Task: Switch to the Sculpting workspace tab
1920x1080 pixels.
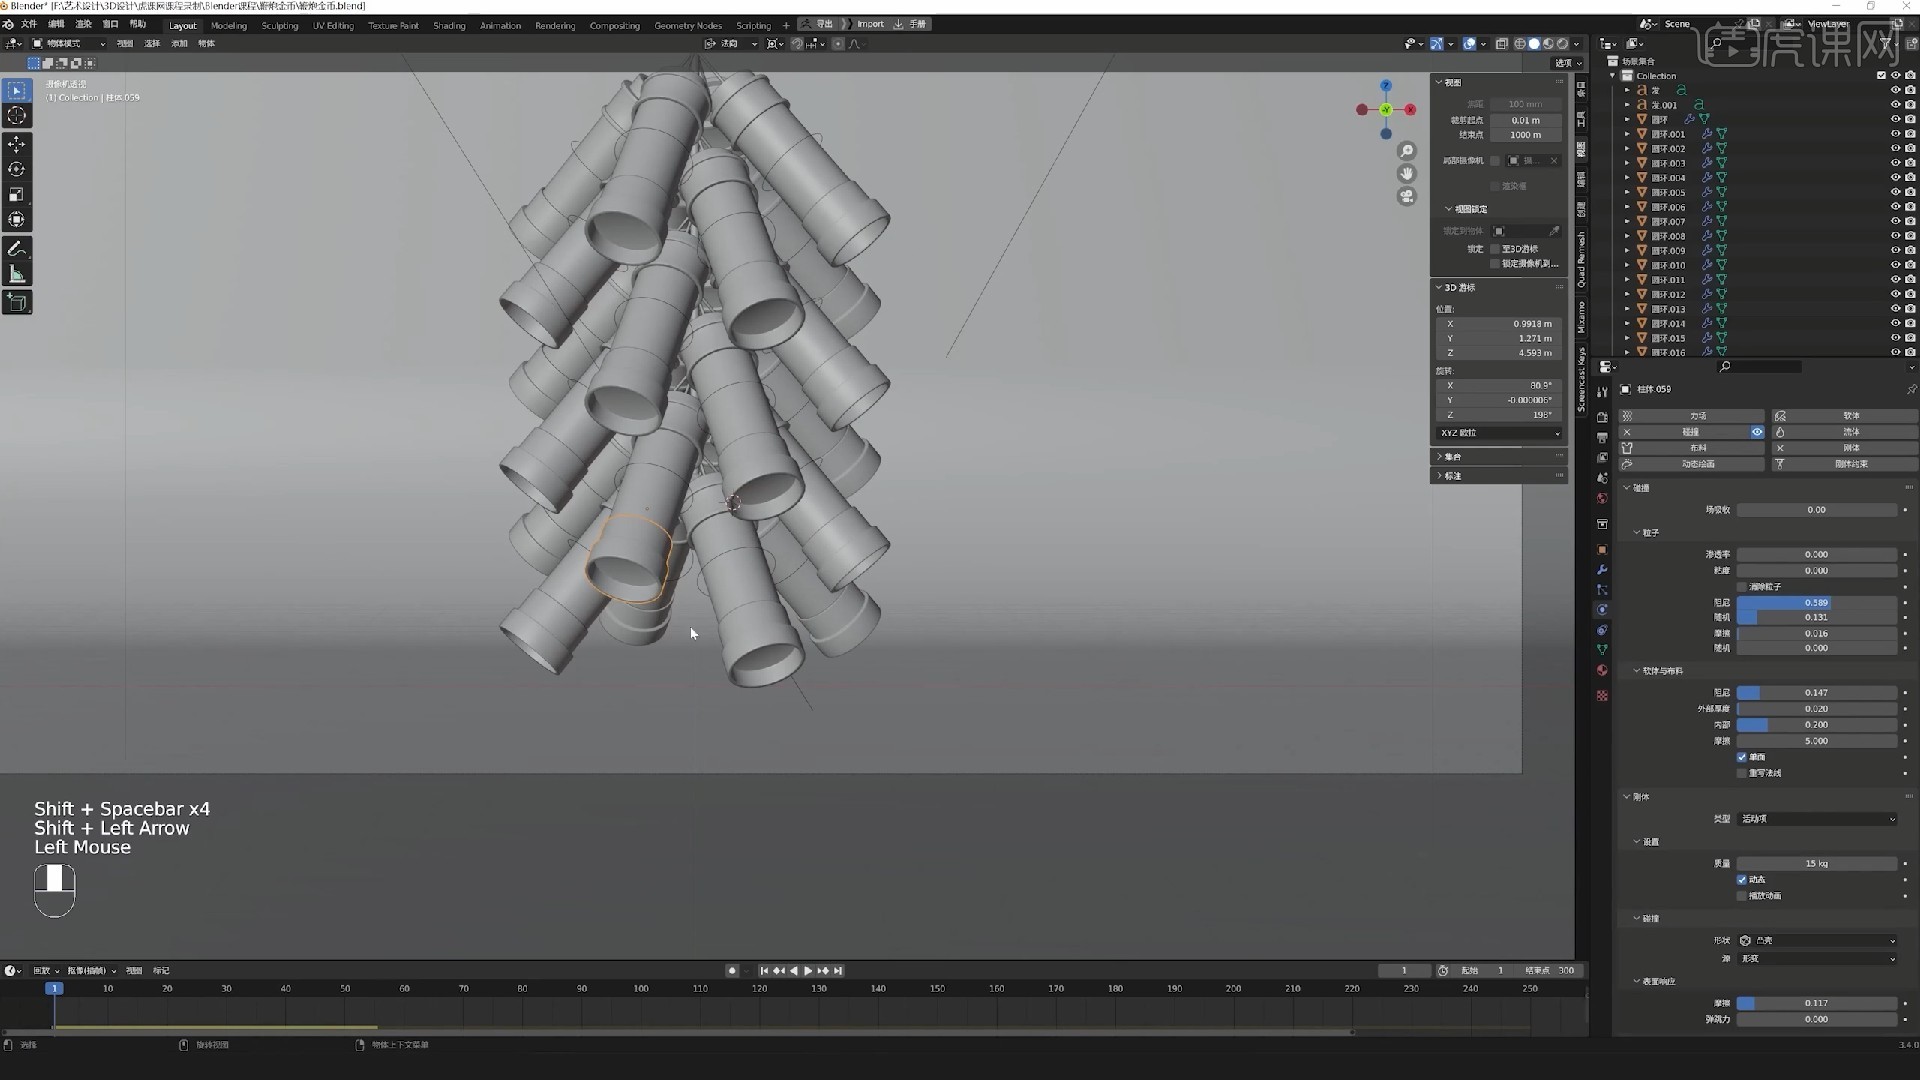Action: [280, 26]
